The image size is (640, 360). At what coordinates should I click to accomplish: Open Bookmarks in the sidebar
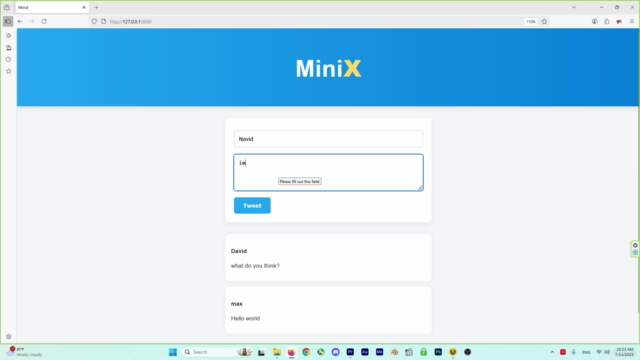point(9,71)
